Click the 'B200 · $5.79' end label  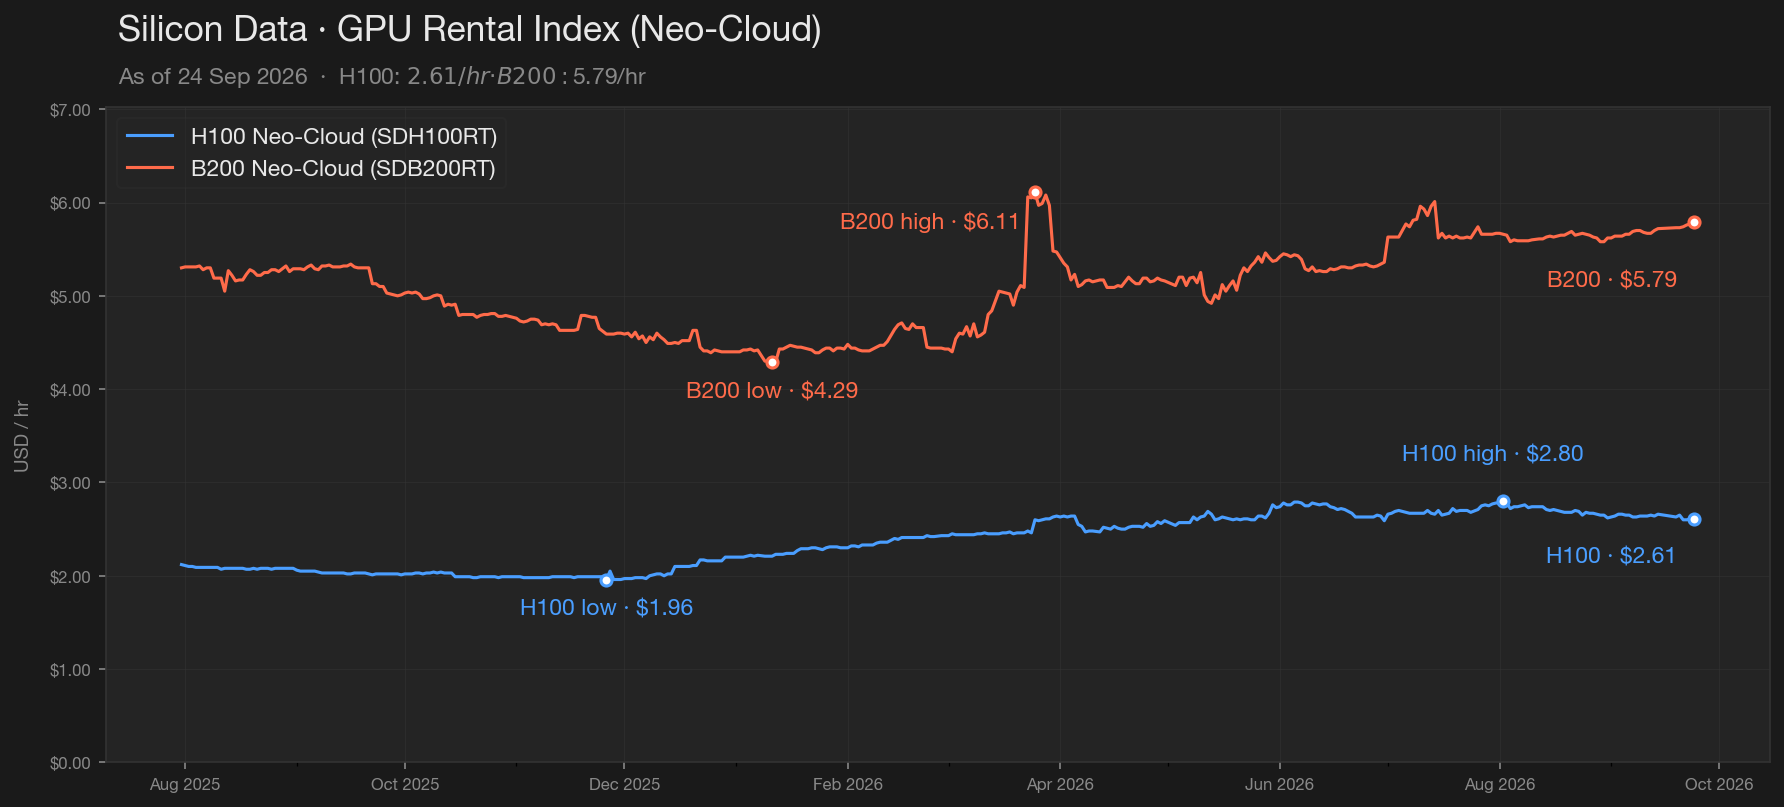point(1611,279)
